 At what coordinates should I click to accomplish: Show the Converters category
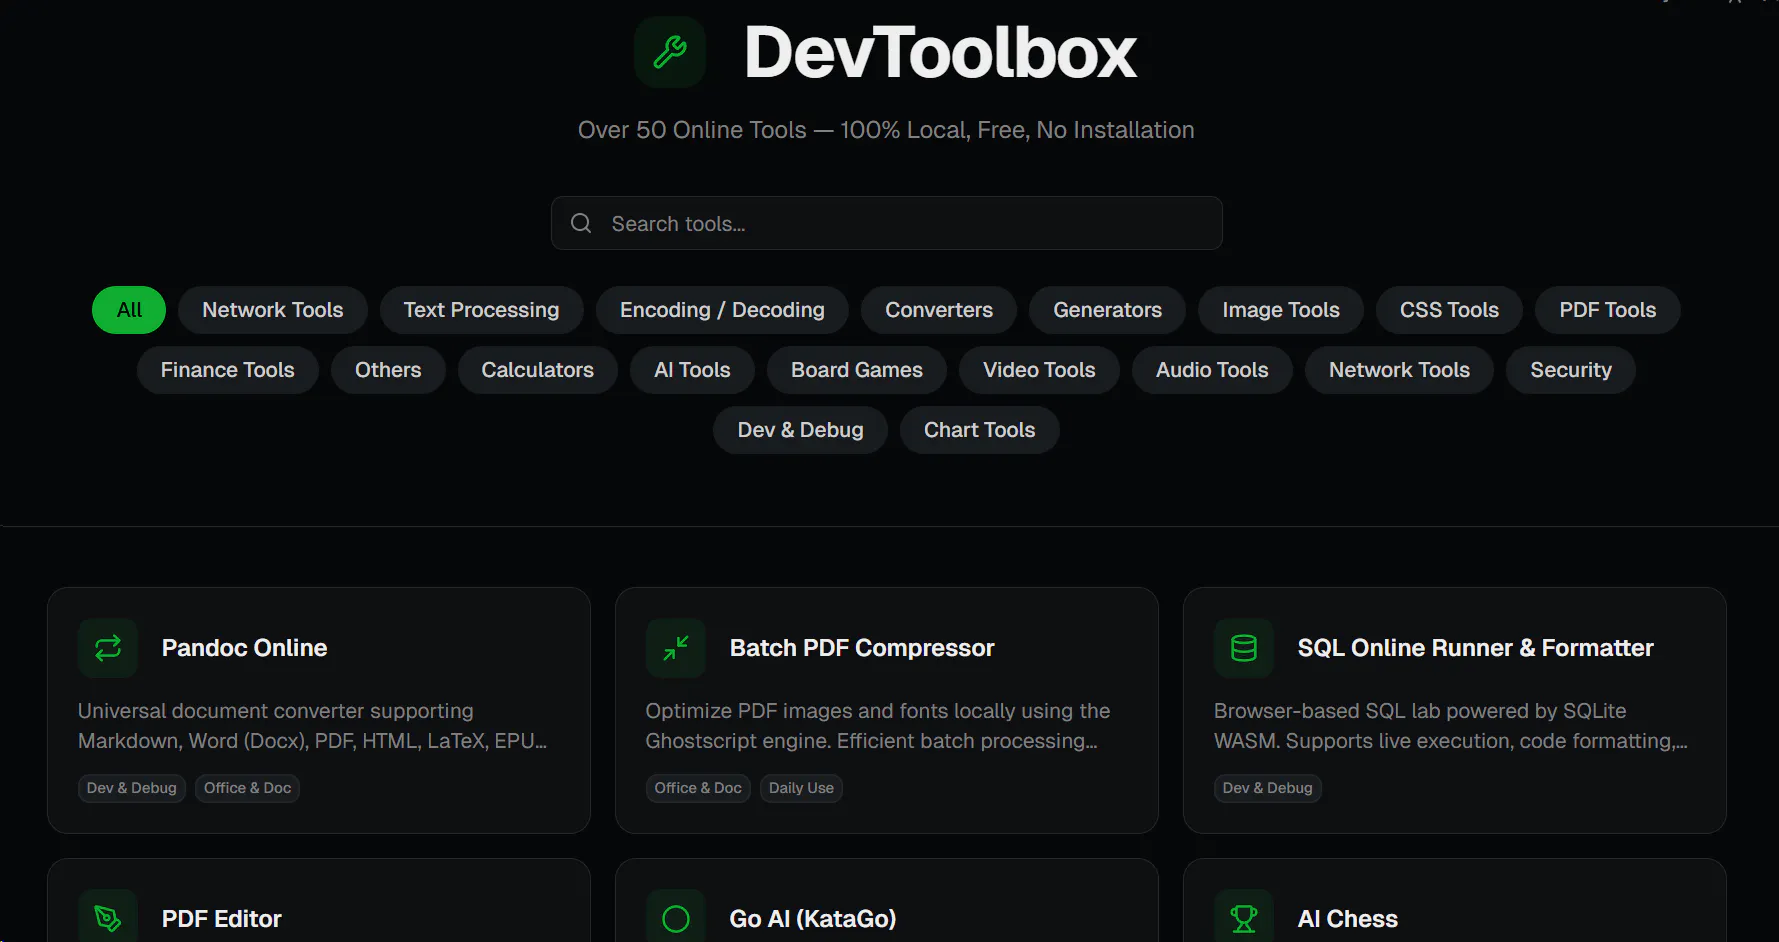pyautogui.click(x=939, y=310)
